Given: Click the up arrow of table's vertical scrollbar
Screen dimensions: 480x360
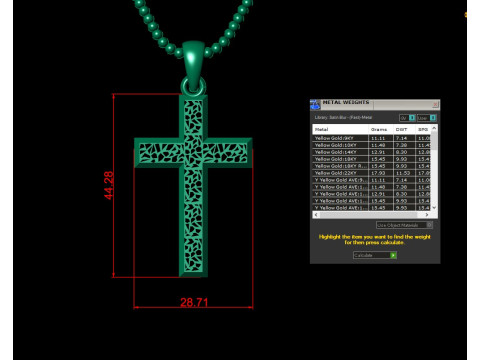Looking at the screenshot, I should click(x=434, y=128).
